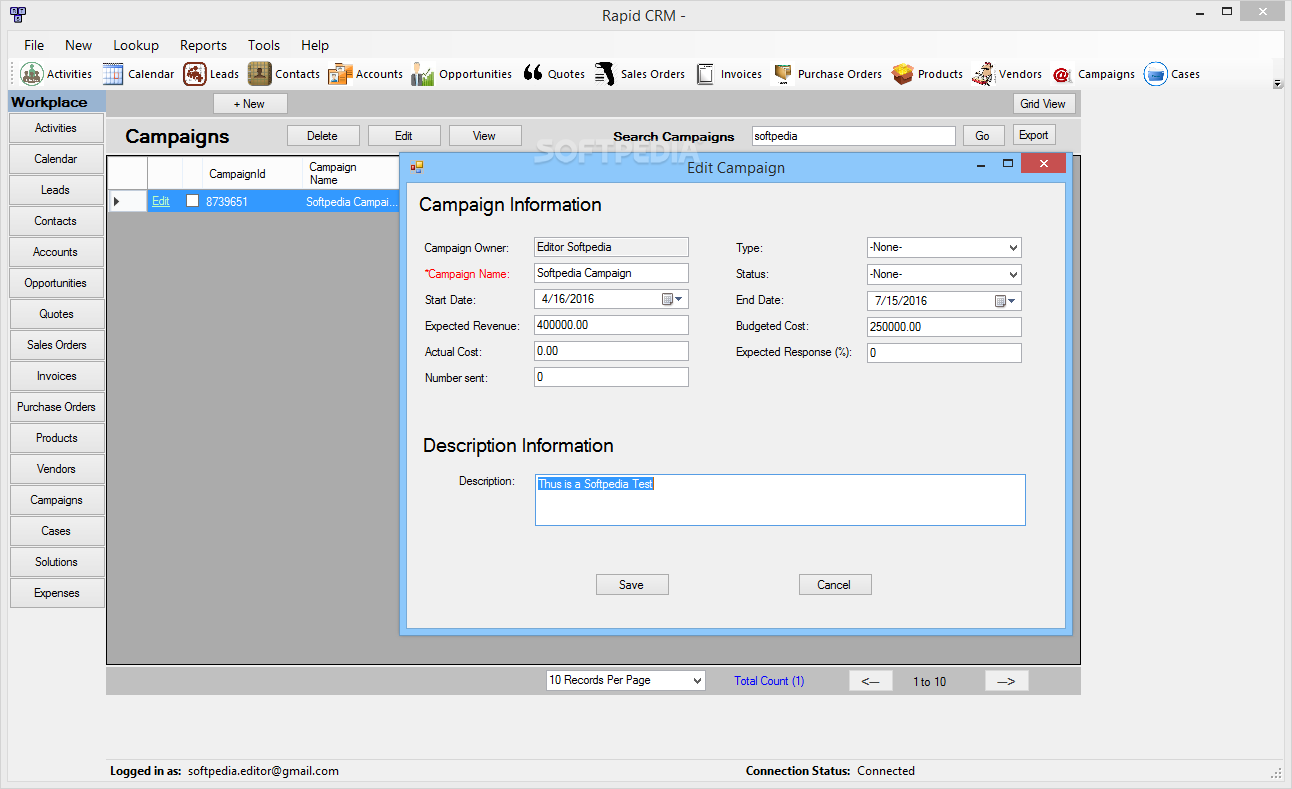
Task: Open Vendors via the toolbar icon
Action: pyautogui.click(x=983, y=74)
